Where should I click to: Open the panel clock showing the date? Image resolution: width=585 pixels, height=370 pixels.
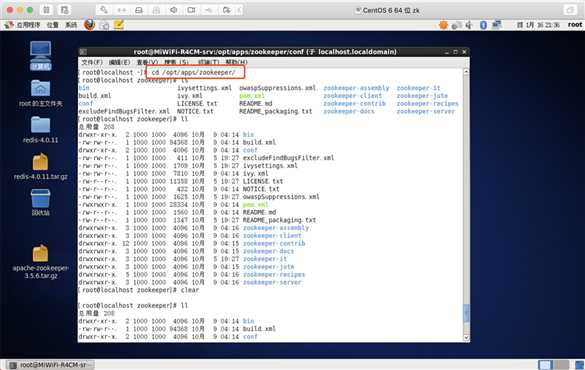[x=538, y=25]
